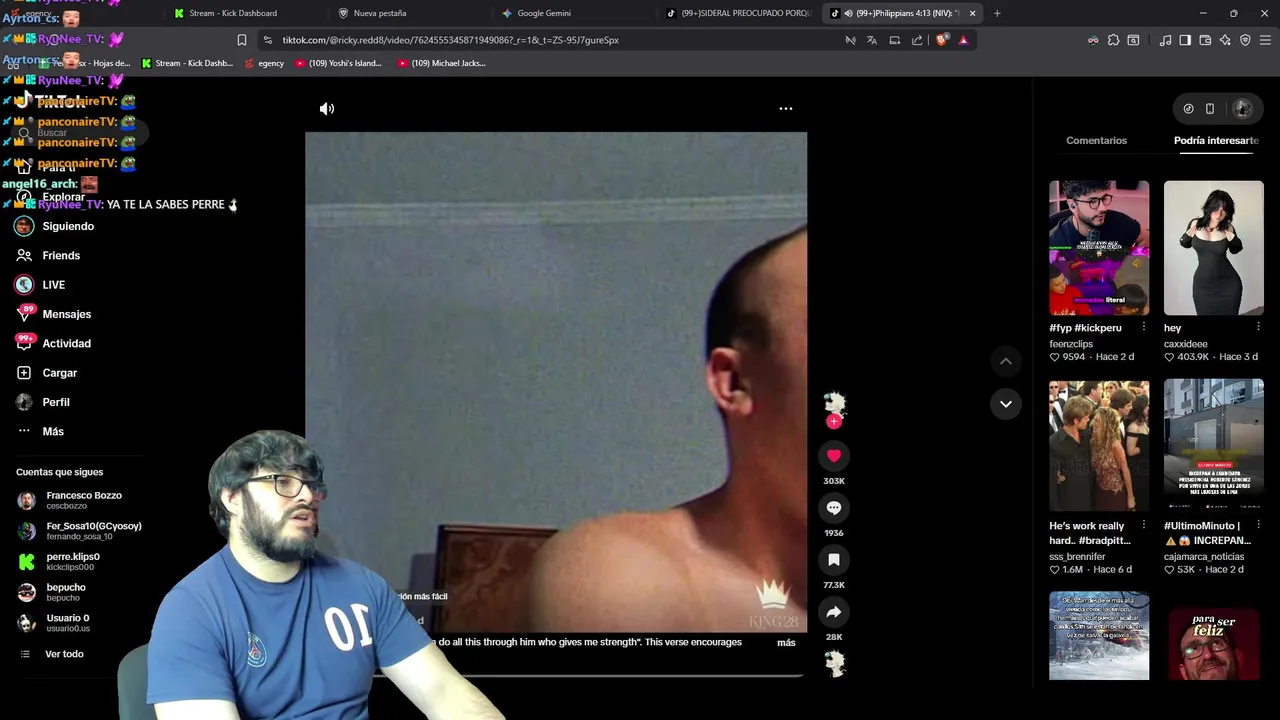This screenshot has height=720, width=1280.
Task: Switch to the 'Nueva pestaña' browser tab
Action: pos(380,13)
